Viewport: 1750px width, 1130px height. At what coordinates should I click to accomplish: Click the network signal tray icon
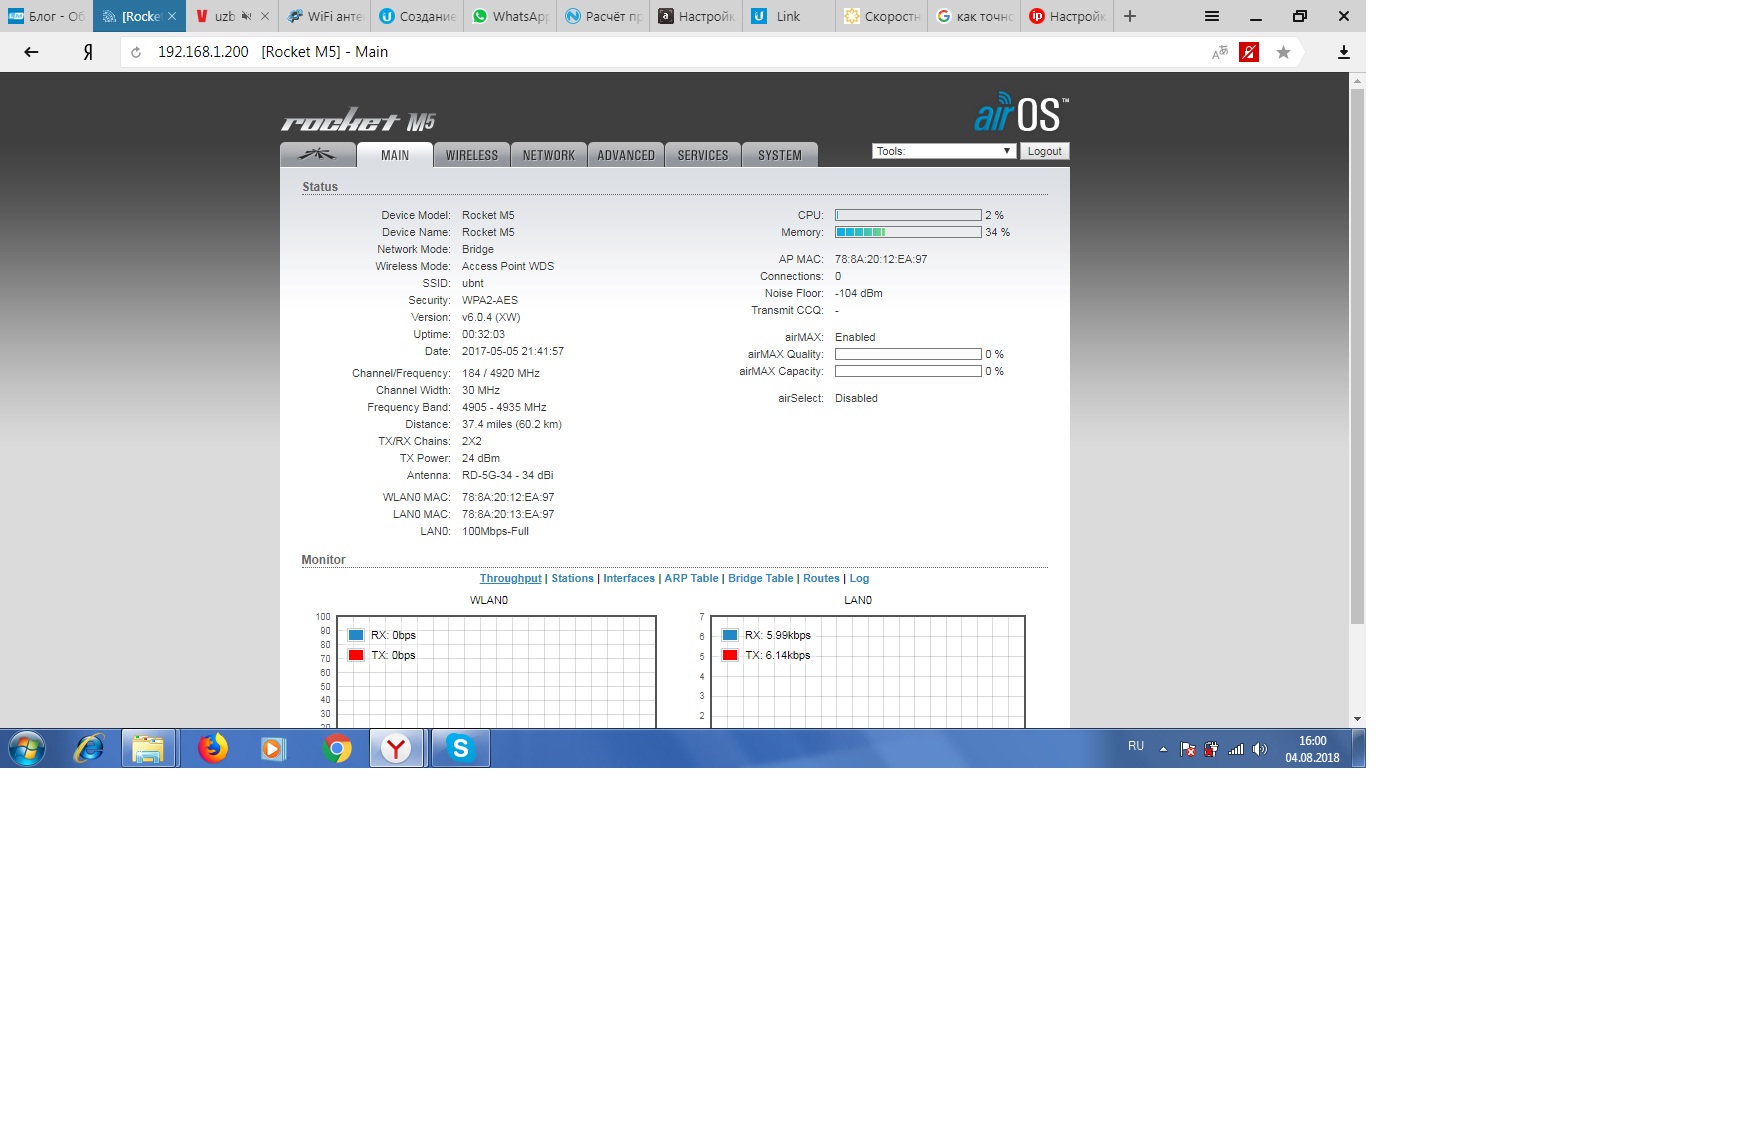[x=1236, y=748]
